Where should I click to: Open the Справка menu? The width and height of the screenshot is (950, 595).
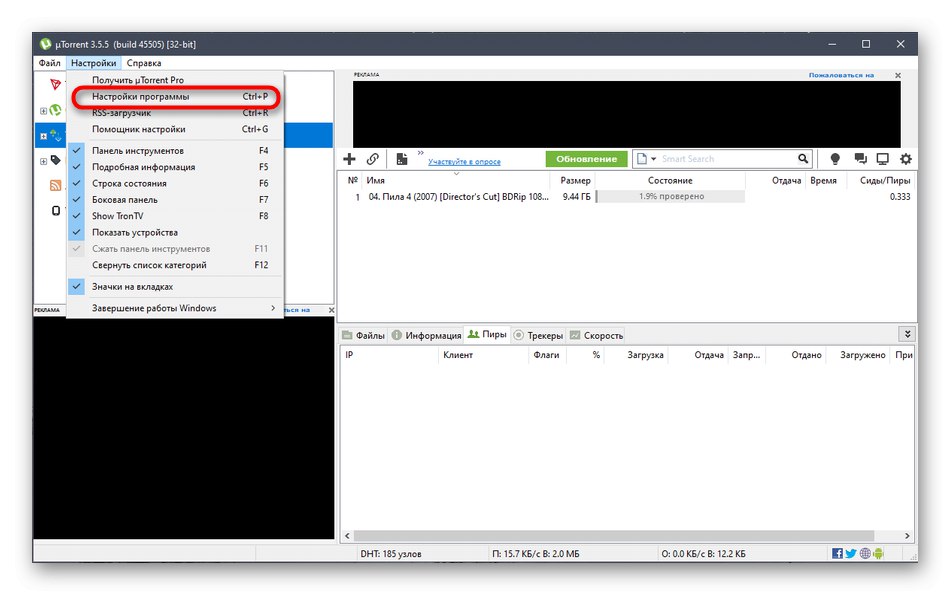pyautogui.click(x=144, y=63)
